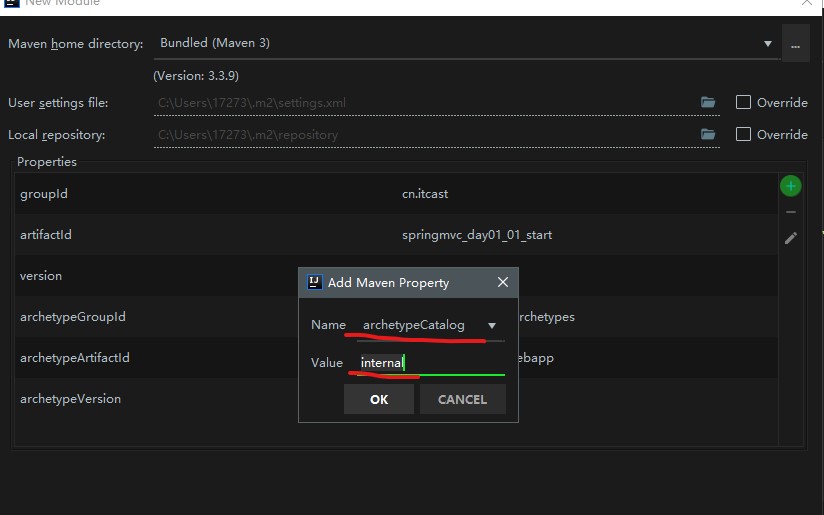This screenshot has width=824, height=515.
Task: Open the property Name dropdown arrow
Action: click(x=492, y=326)
